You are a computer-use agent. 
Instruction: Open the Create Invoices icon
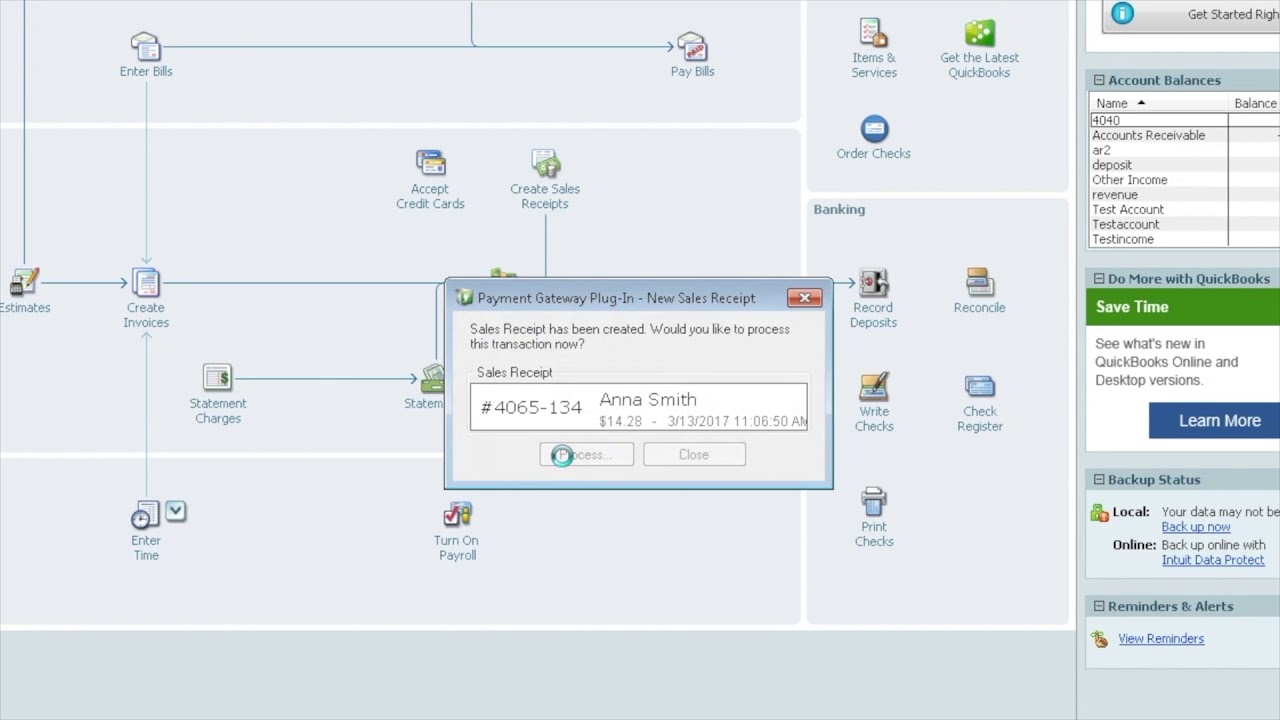(x=146, y=282)
